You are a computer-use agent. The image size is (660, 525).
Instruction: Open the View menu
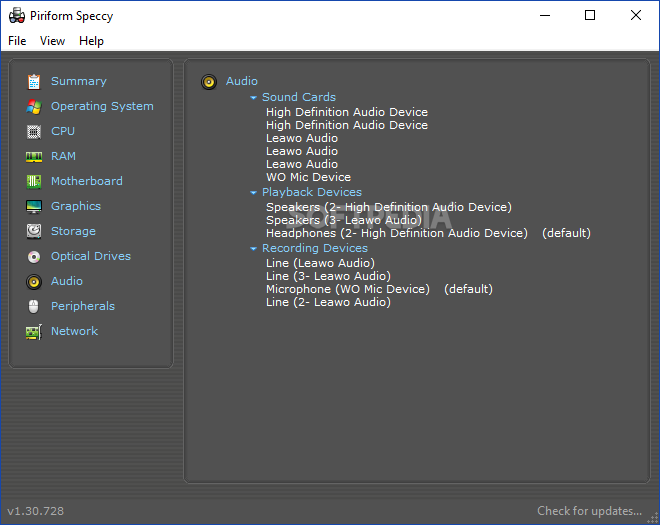52,41
